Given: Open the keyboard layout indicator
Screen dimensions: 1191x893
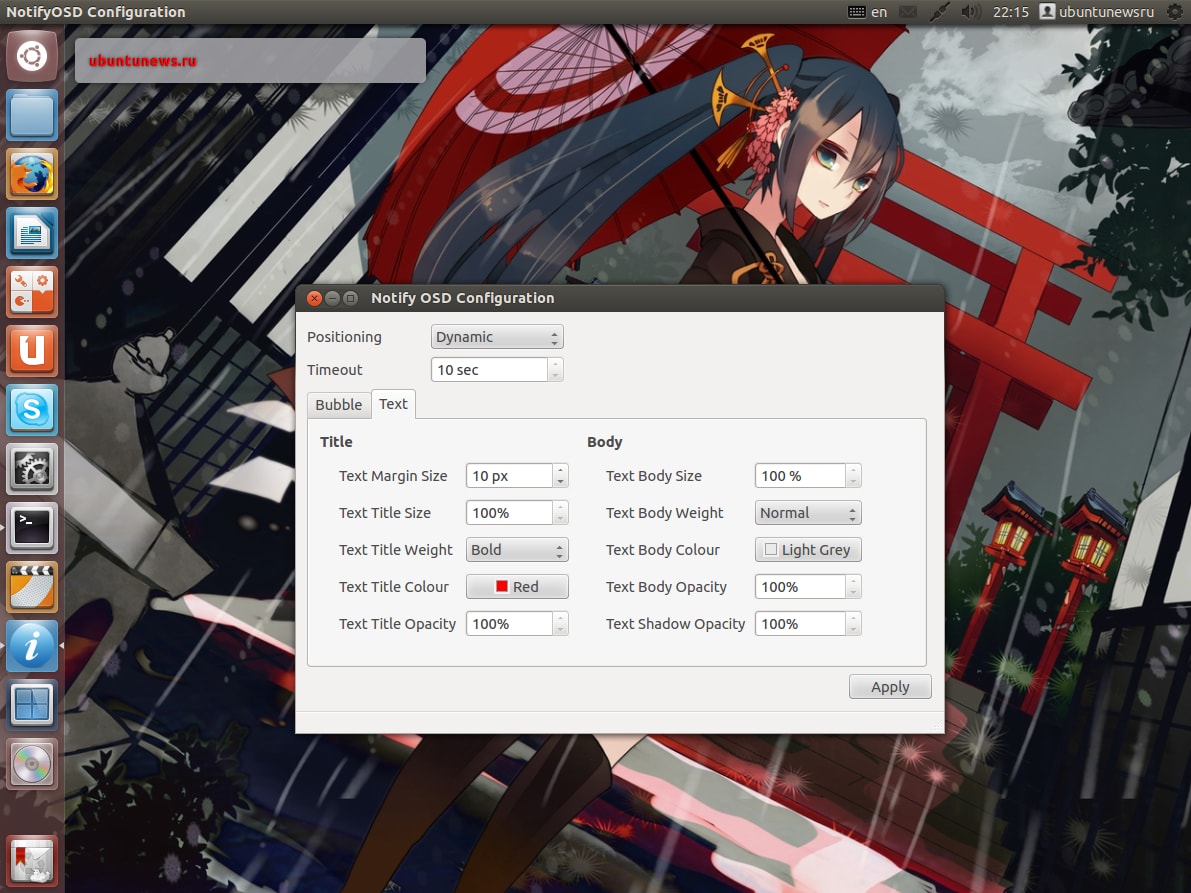Looking at the screenshot, I should point(867,11).
